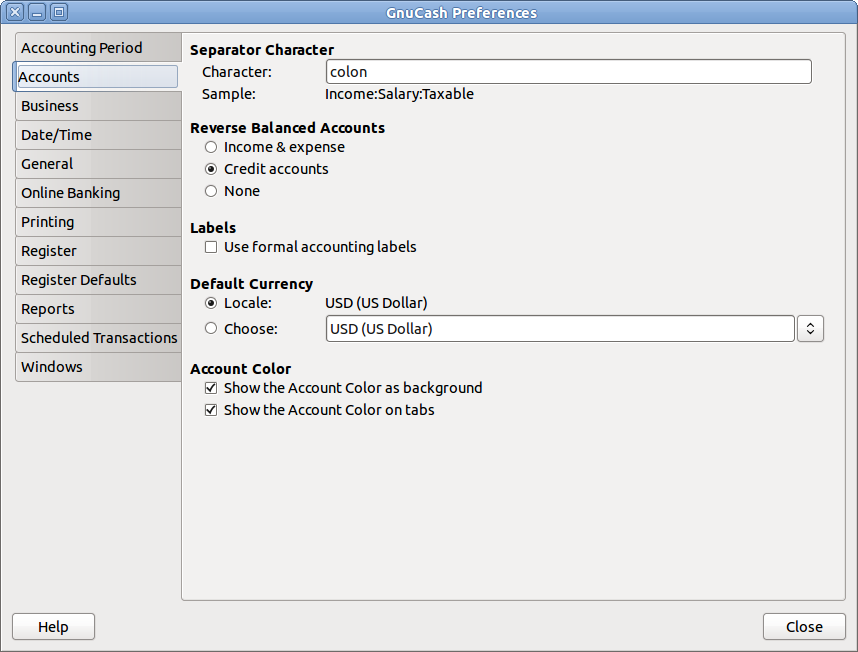
Task: Switch to the Register Defaults tab
Action: 79,280
